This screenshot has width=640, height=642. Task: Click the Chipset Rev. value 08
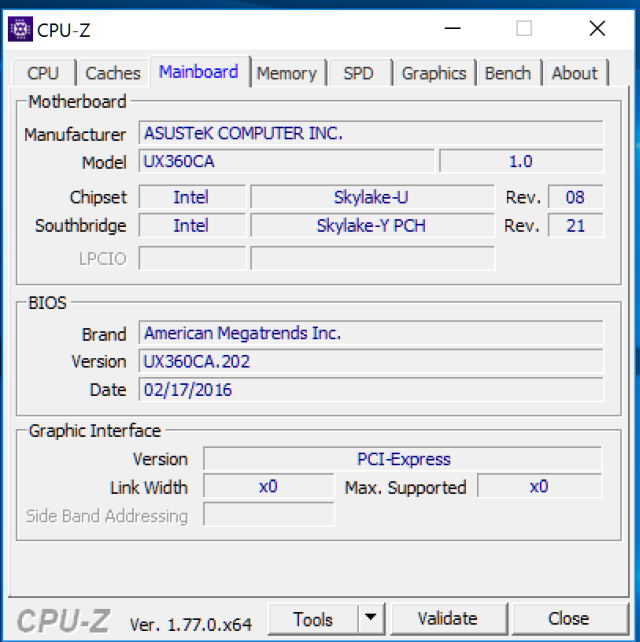pyautogui.click(x=576, y=197)
